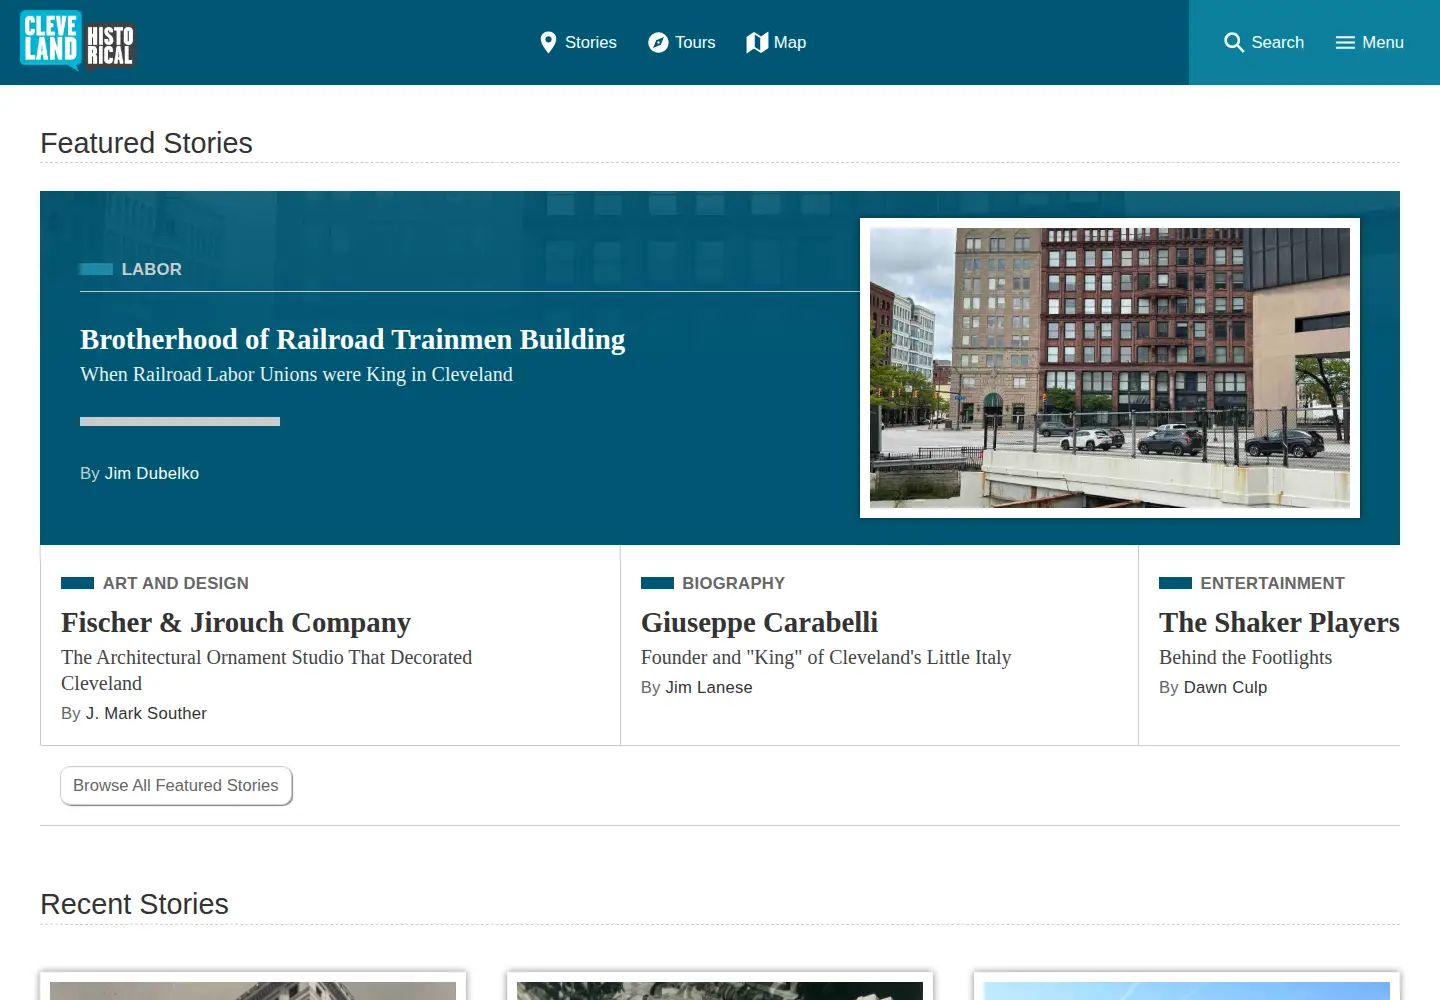Click author name Jim Dubelko
Viewport: 1440px width, 1000px height.
(x=152, y=473)
